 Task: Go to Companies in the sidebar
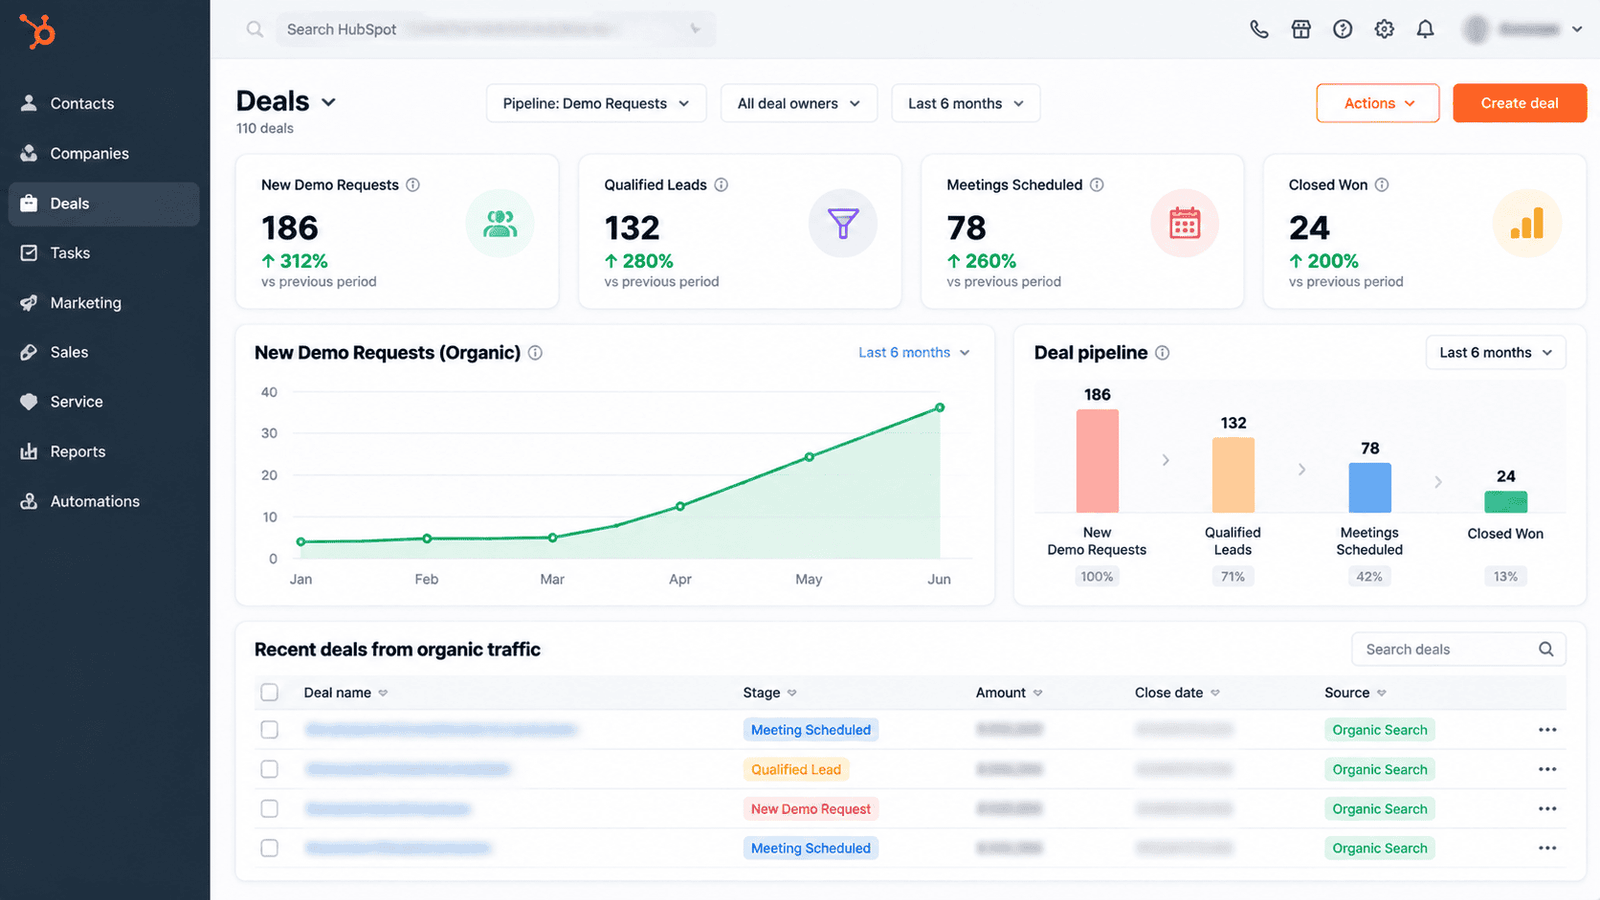104,153
